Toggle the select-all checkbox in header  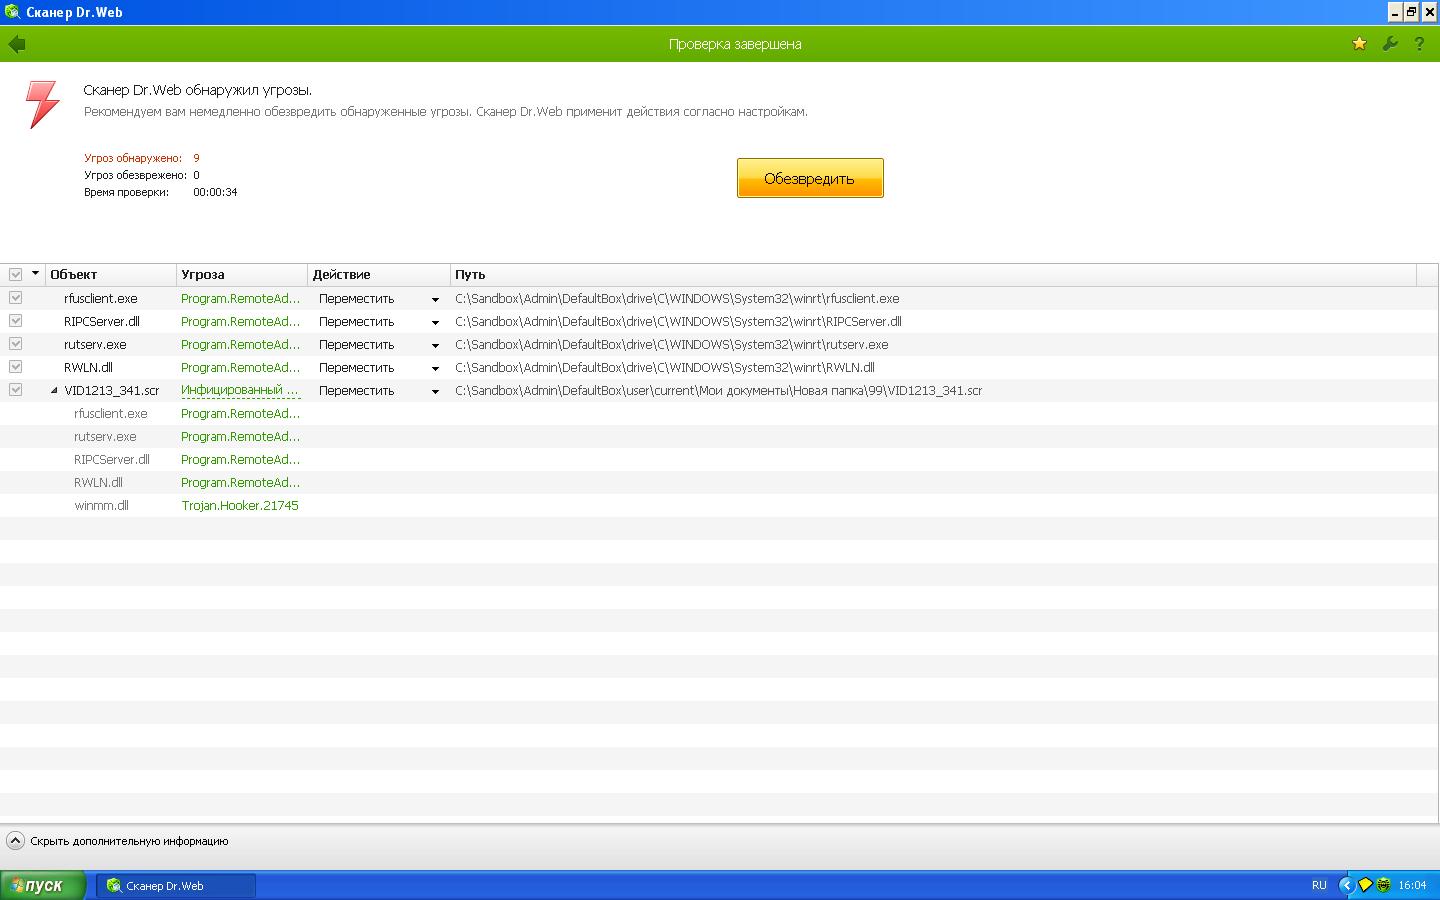pos(15,274)
